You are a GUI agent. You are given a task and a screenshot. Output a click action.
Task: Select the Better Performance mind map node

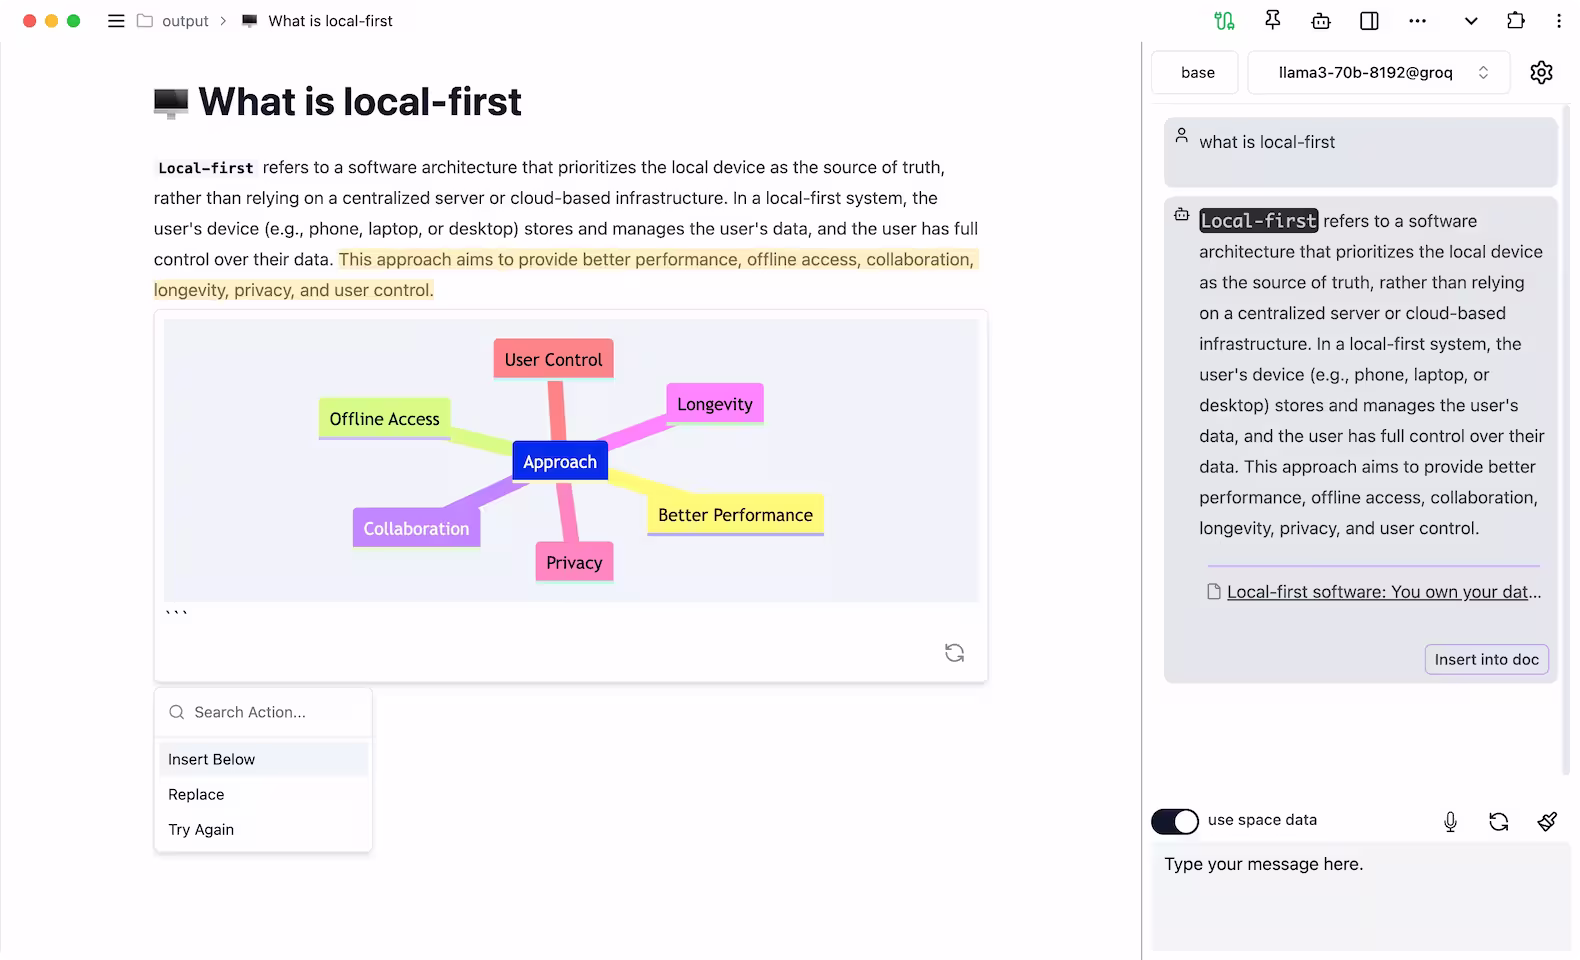[x=735, y=515]
